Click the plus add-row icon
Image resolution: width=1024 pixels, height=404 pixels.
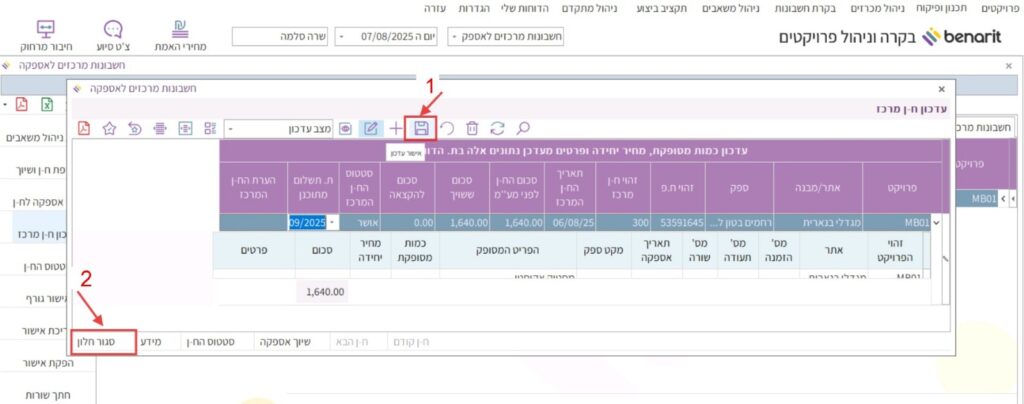[x=396, y=128]
